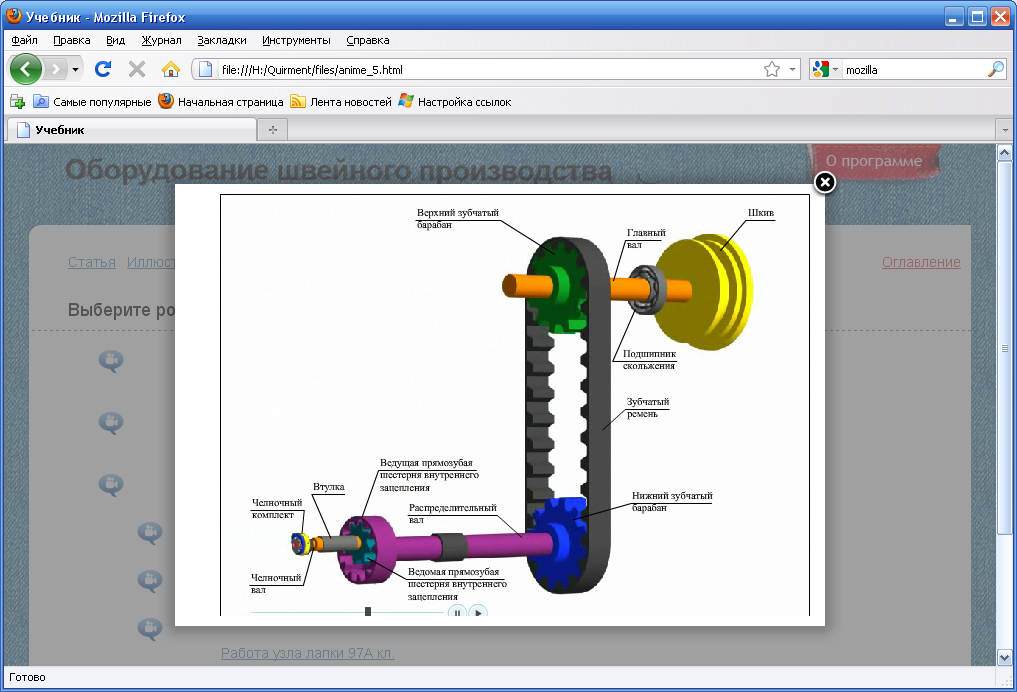Viewport: 1017px width, 692px height.
Task: Click the animation progress slider handle
Action: pos(368,612)
